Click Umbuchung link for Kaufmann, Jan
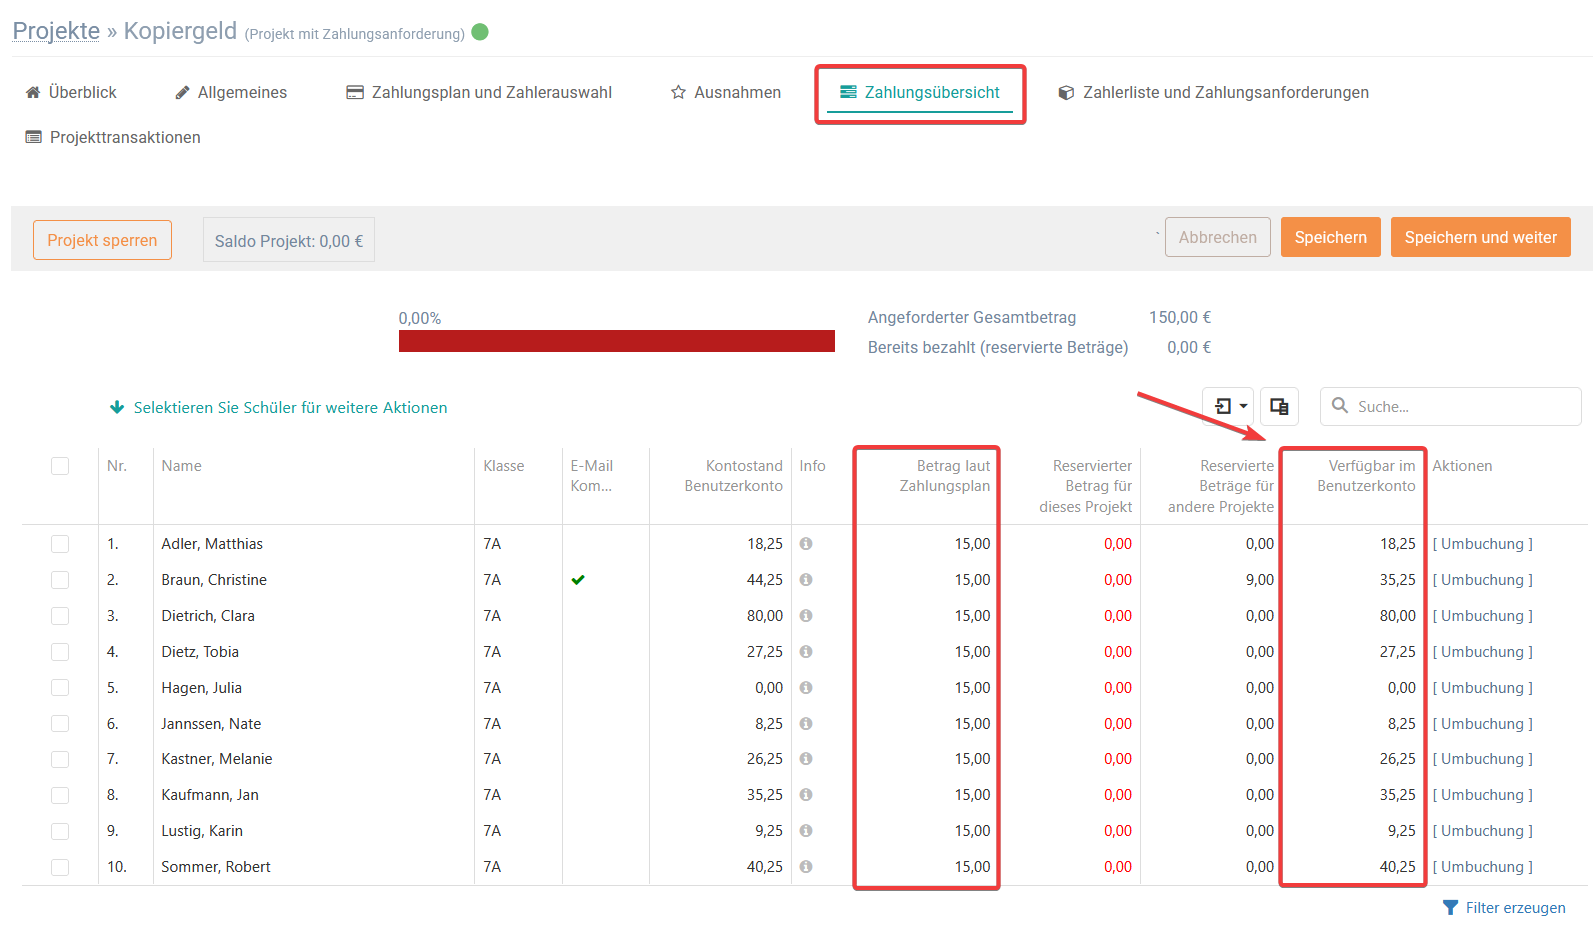This screenshot has height=926, width=1593. 1482,795
